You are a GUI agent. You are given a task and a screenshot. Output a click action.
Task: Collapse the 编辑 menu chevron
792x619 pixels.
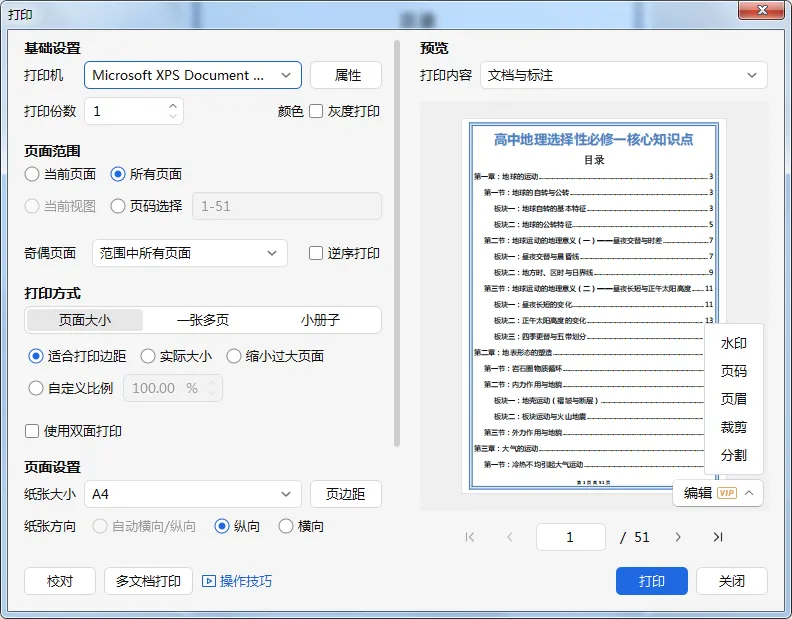[749, 493]
